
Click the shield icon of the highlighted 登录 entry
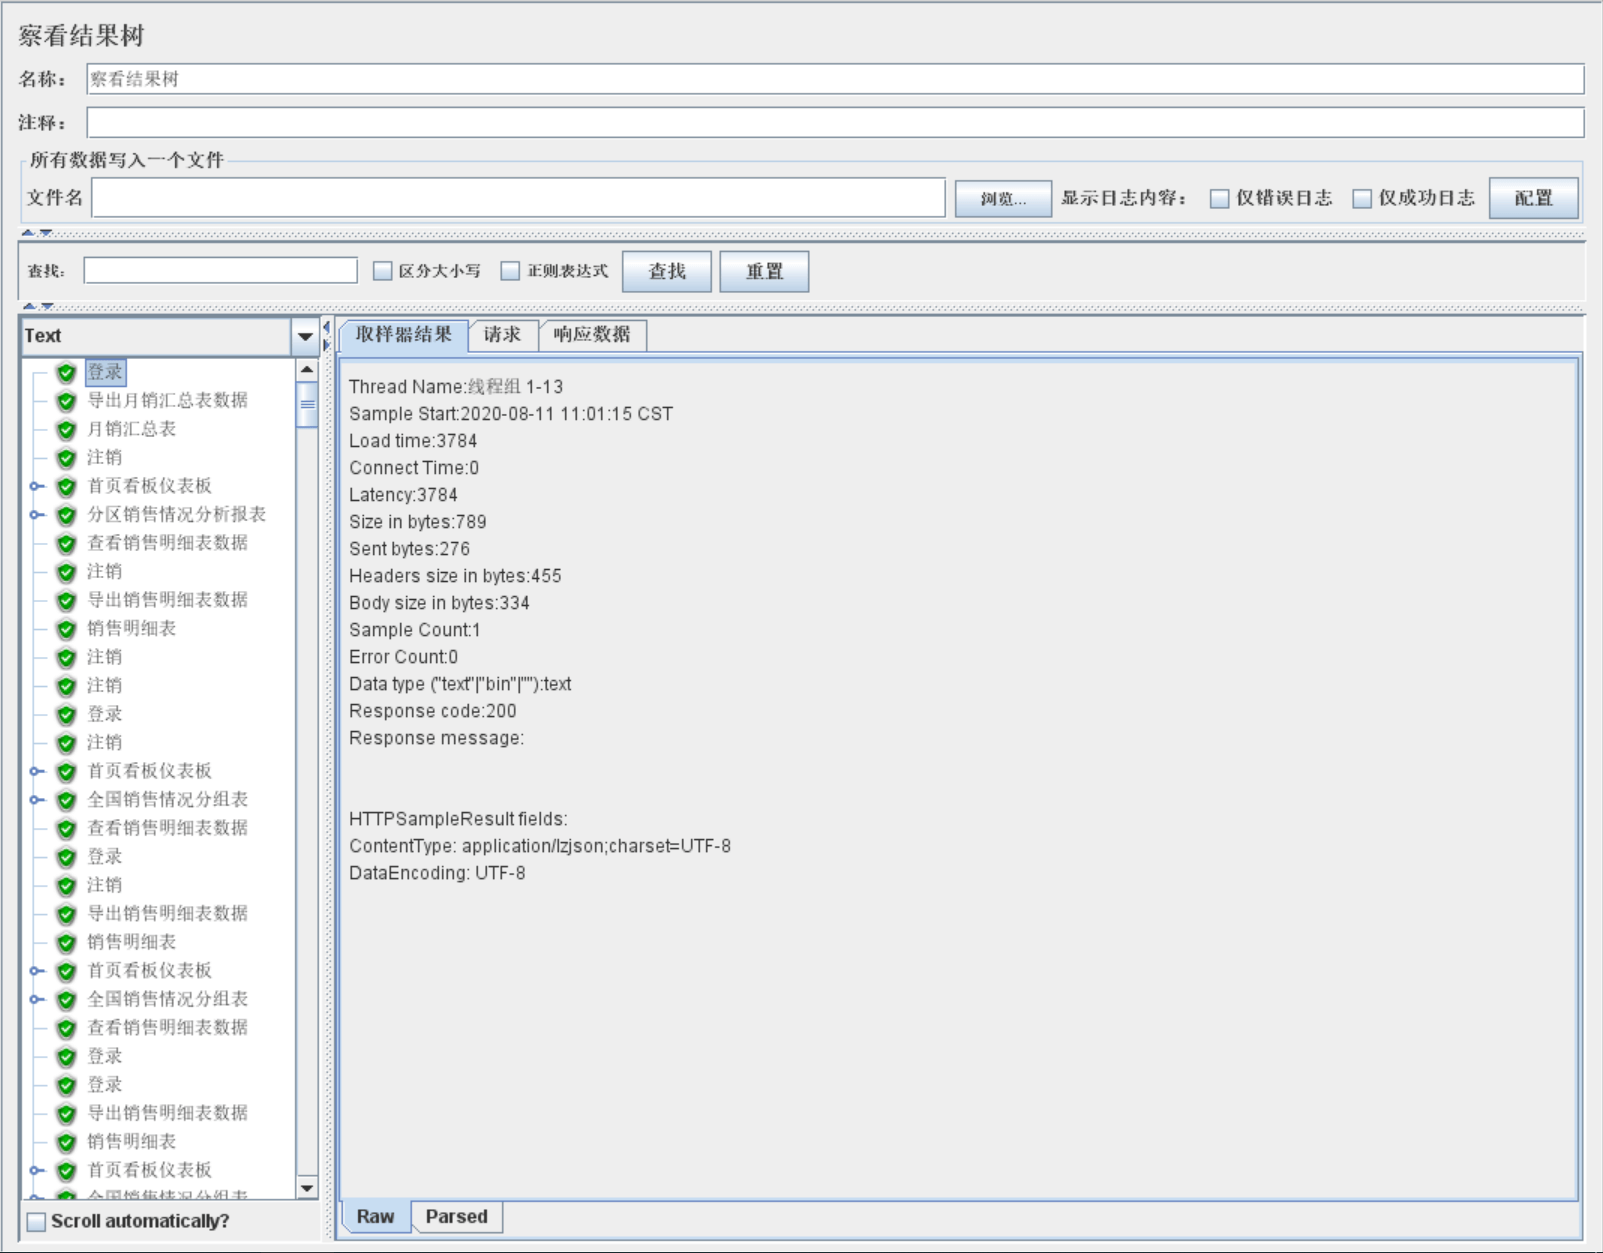66,373
